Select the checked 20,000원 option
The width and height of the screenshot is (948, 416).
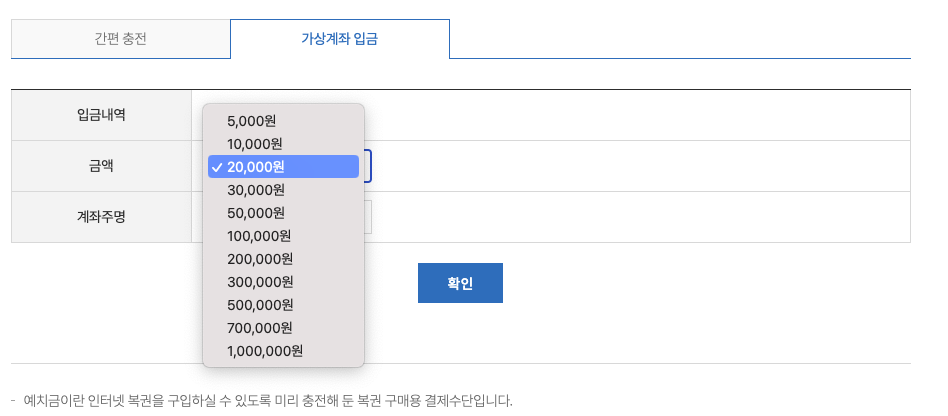284,167
